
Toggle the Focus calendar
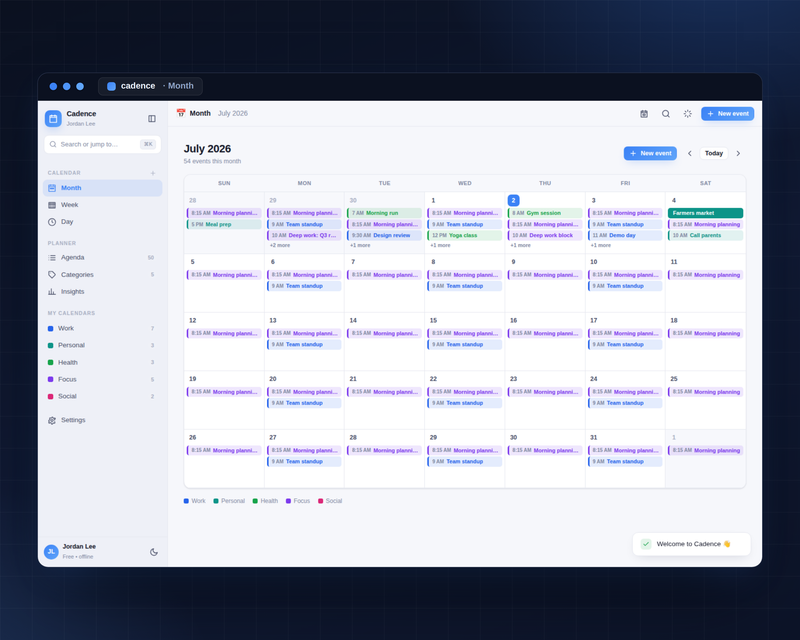tap(103, 379)
